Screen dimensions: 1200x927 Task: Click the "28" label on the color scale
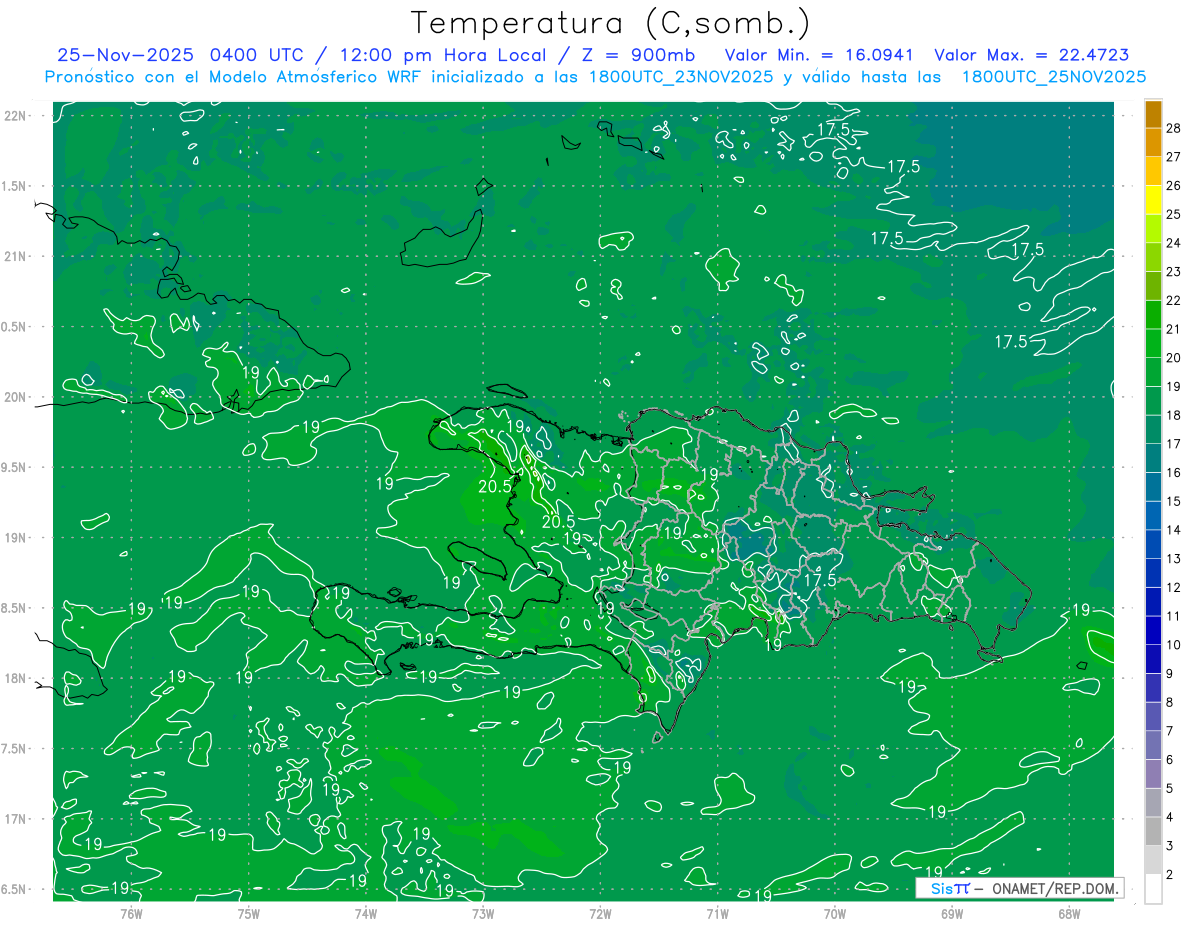click(x=1174, y=128)
